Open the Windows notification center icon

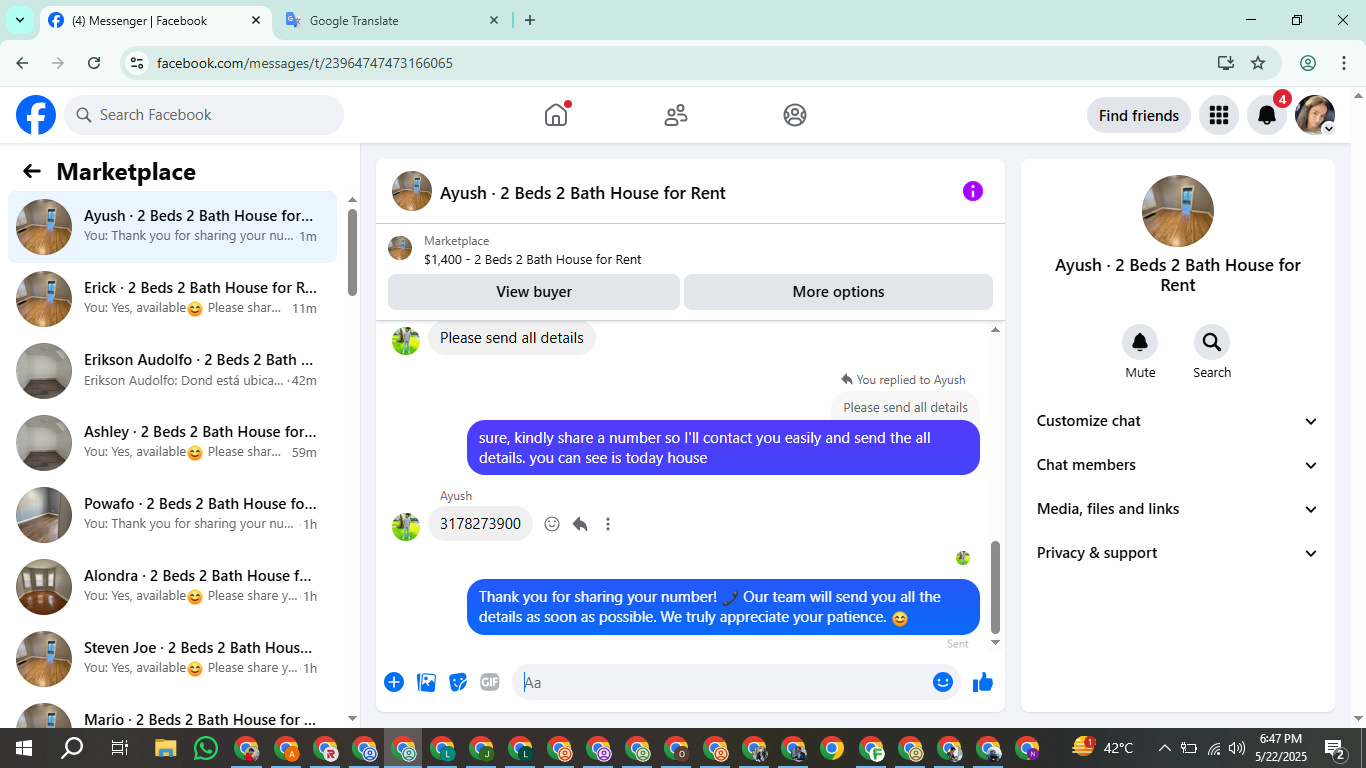(x=1335, y=748)
